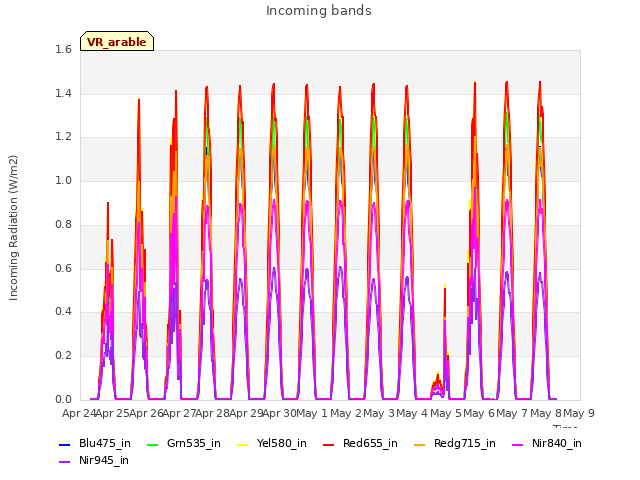Click the magenta Nir840_in color marker
Image resolution: width=640 pixels, height=480 pixels.
[x=518, y=444]
